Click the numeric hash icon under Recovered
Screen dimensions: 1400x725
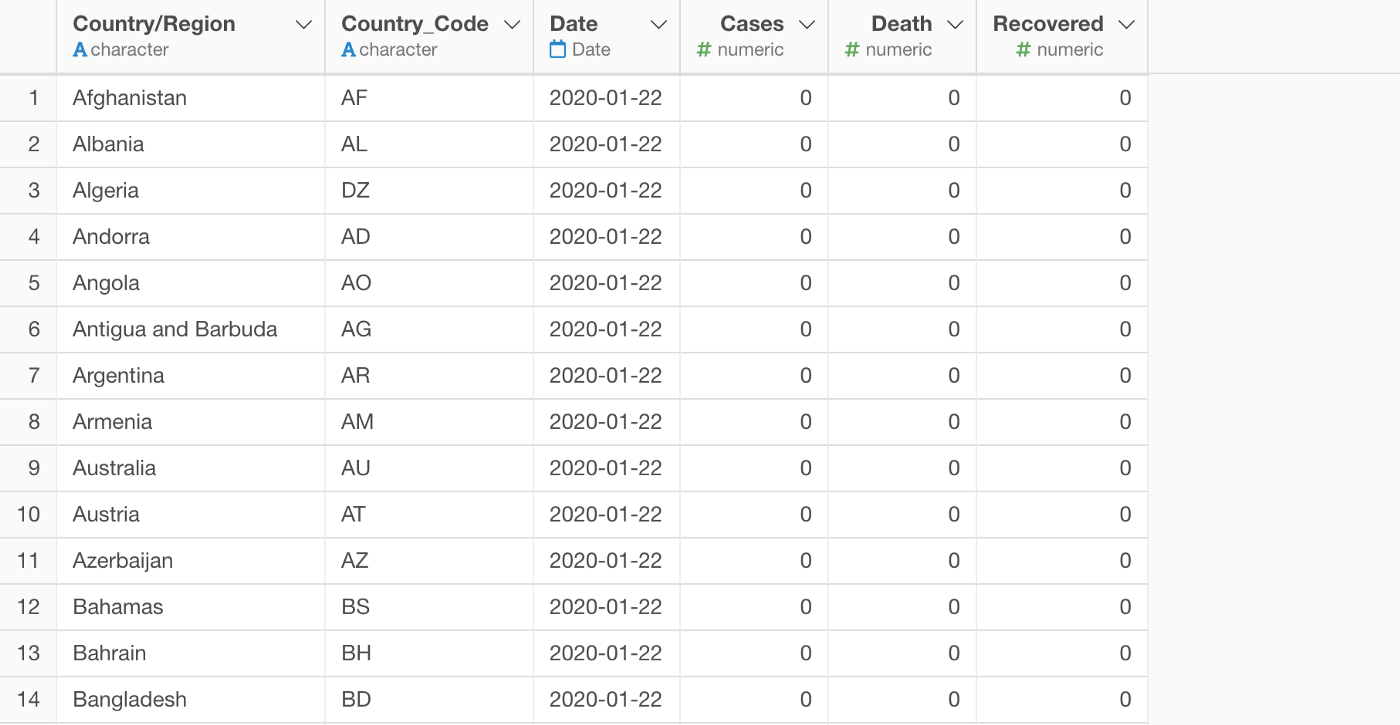[x=1023, y=50]
